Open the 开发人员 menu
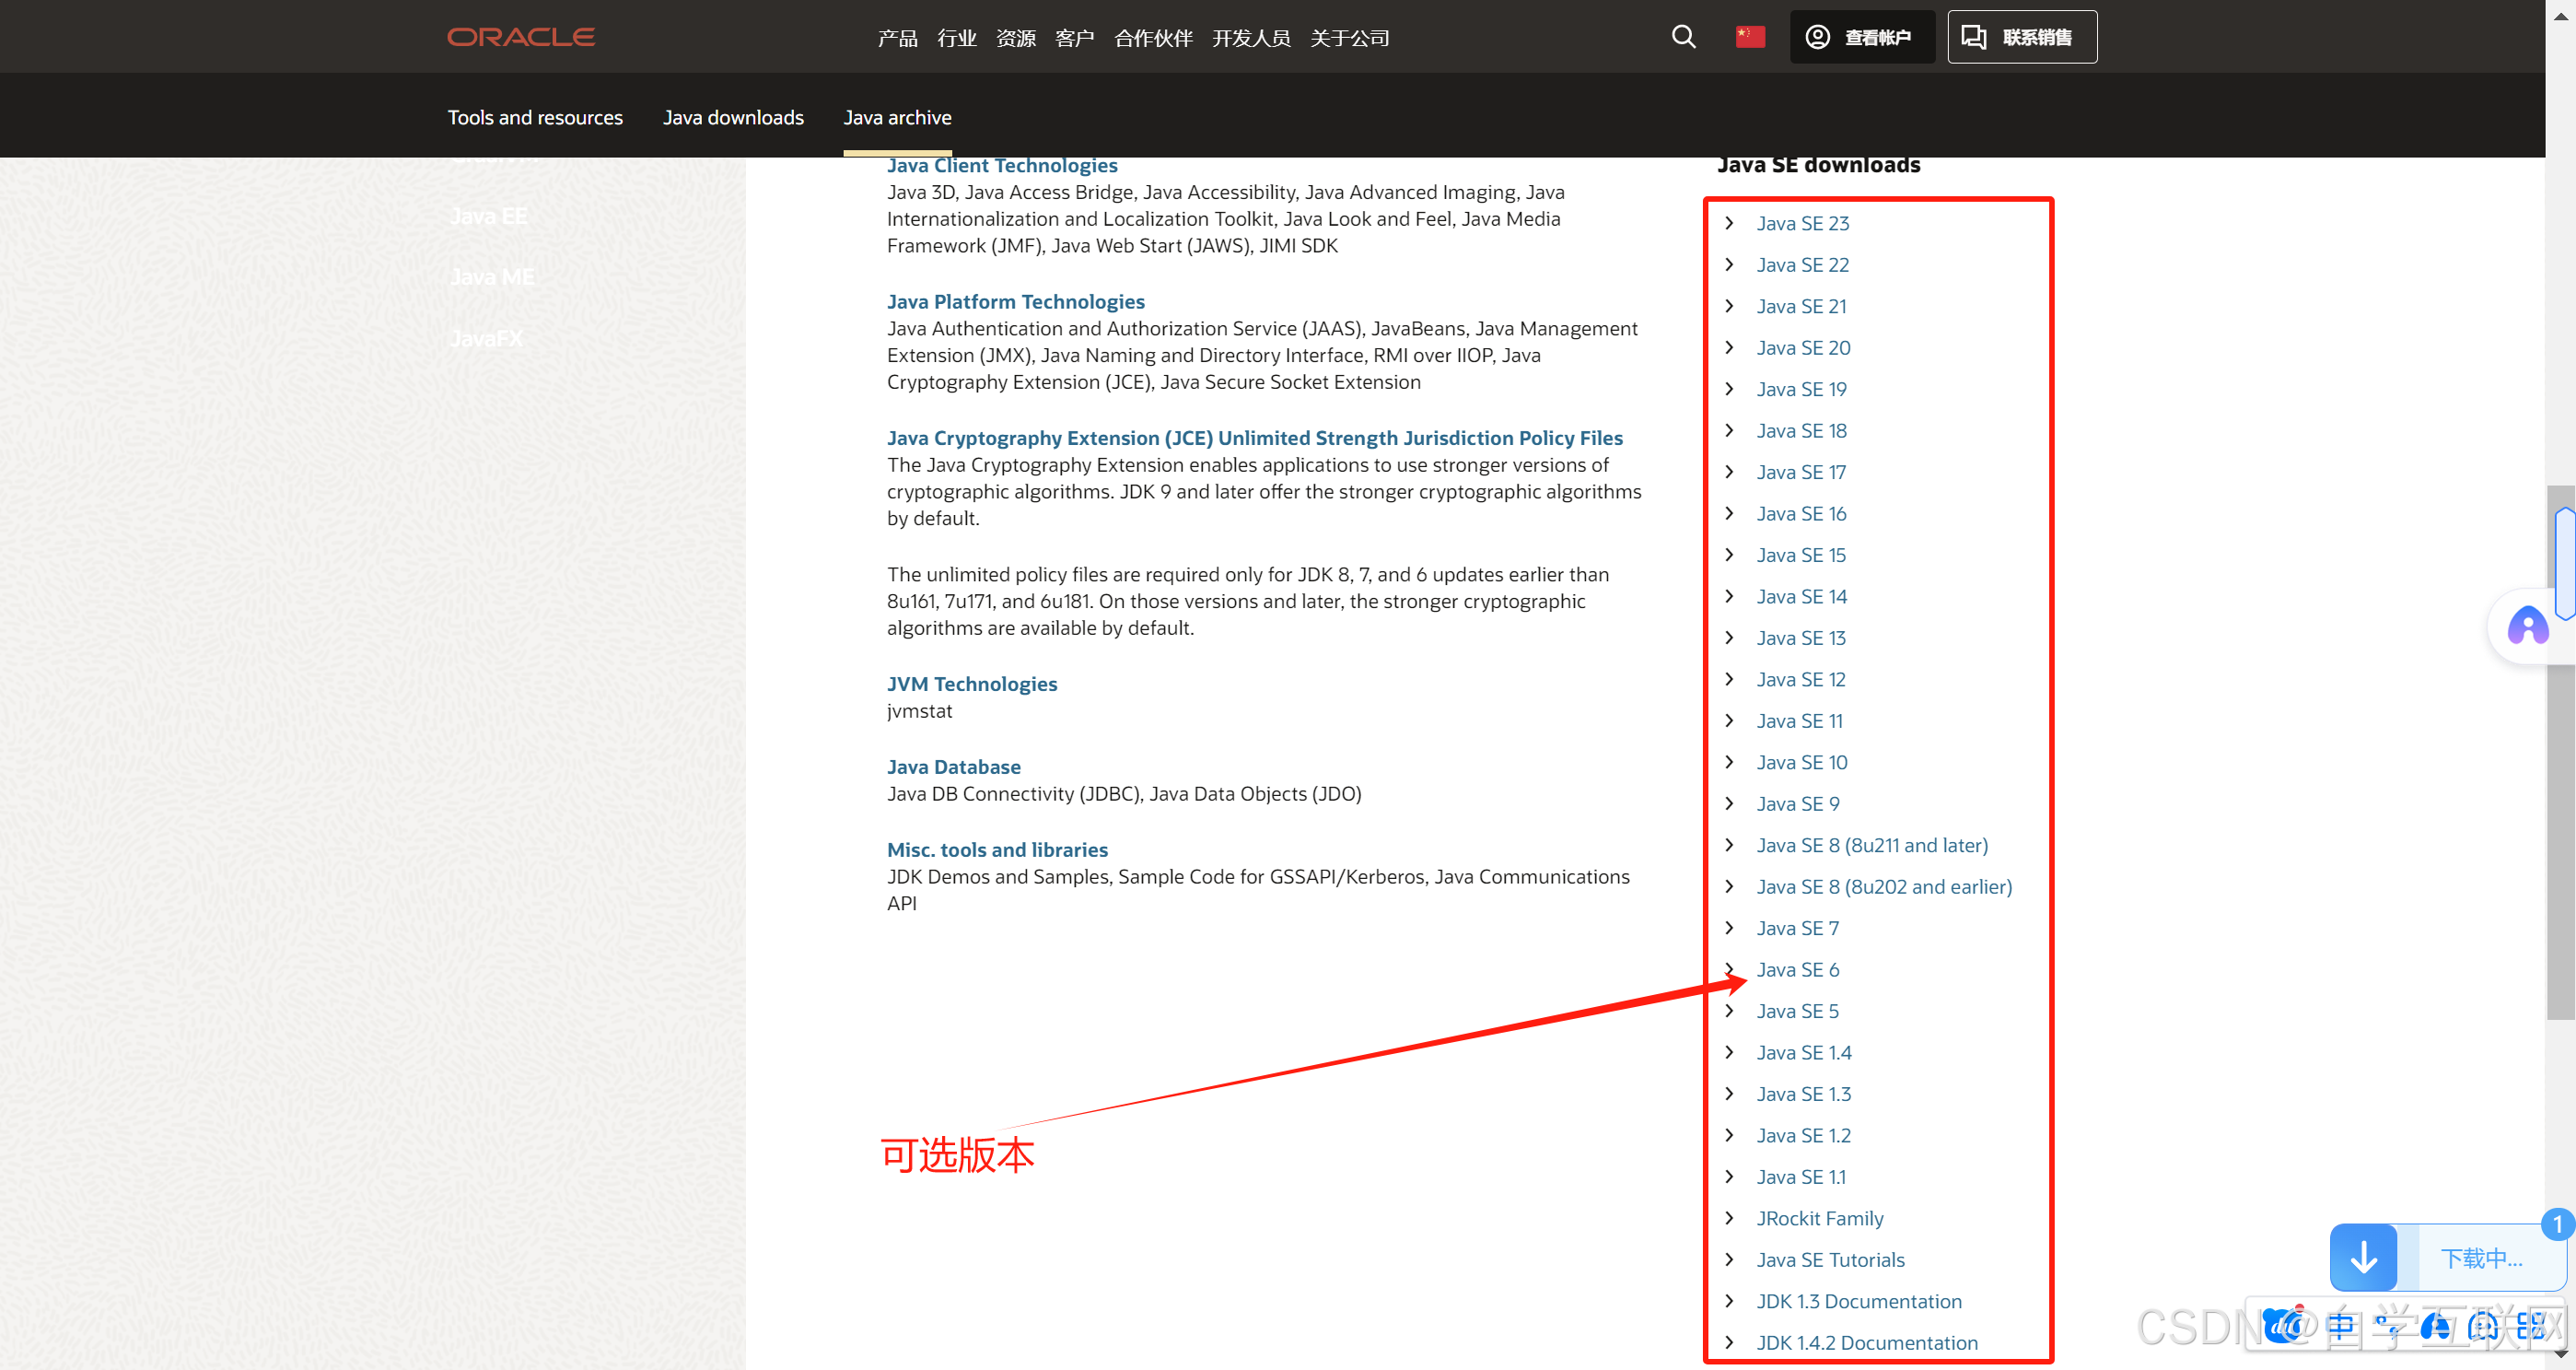 (x=1251, y=38)
